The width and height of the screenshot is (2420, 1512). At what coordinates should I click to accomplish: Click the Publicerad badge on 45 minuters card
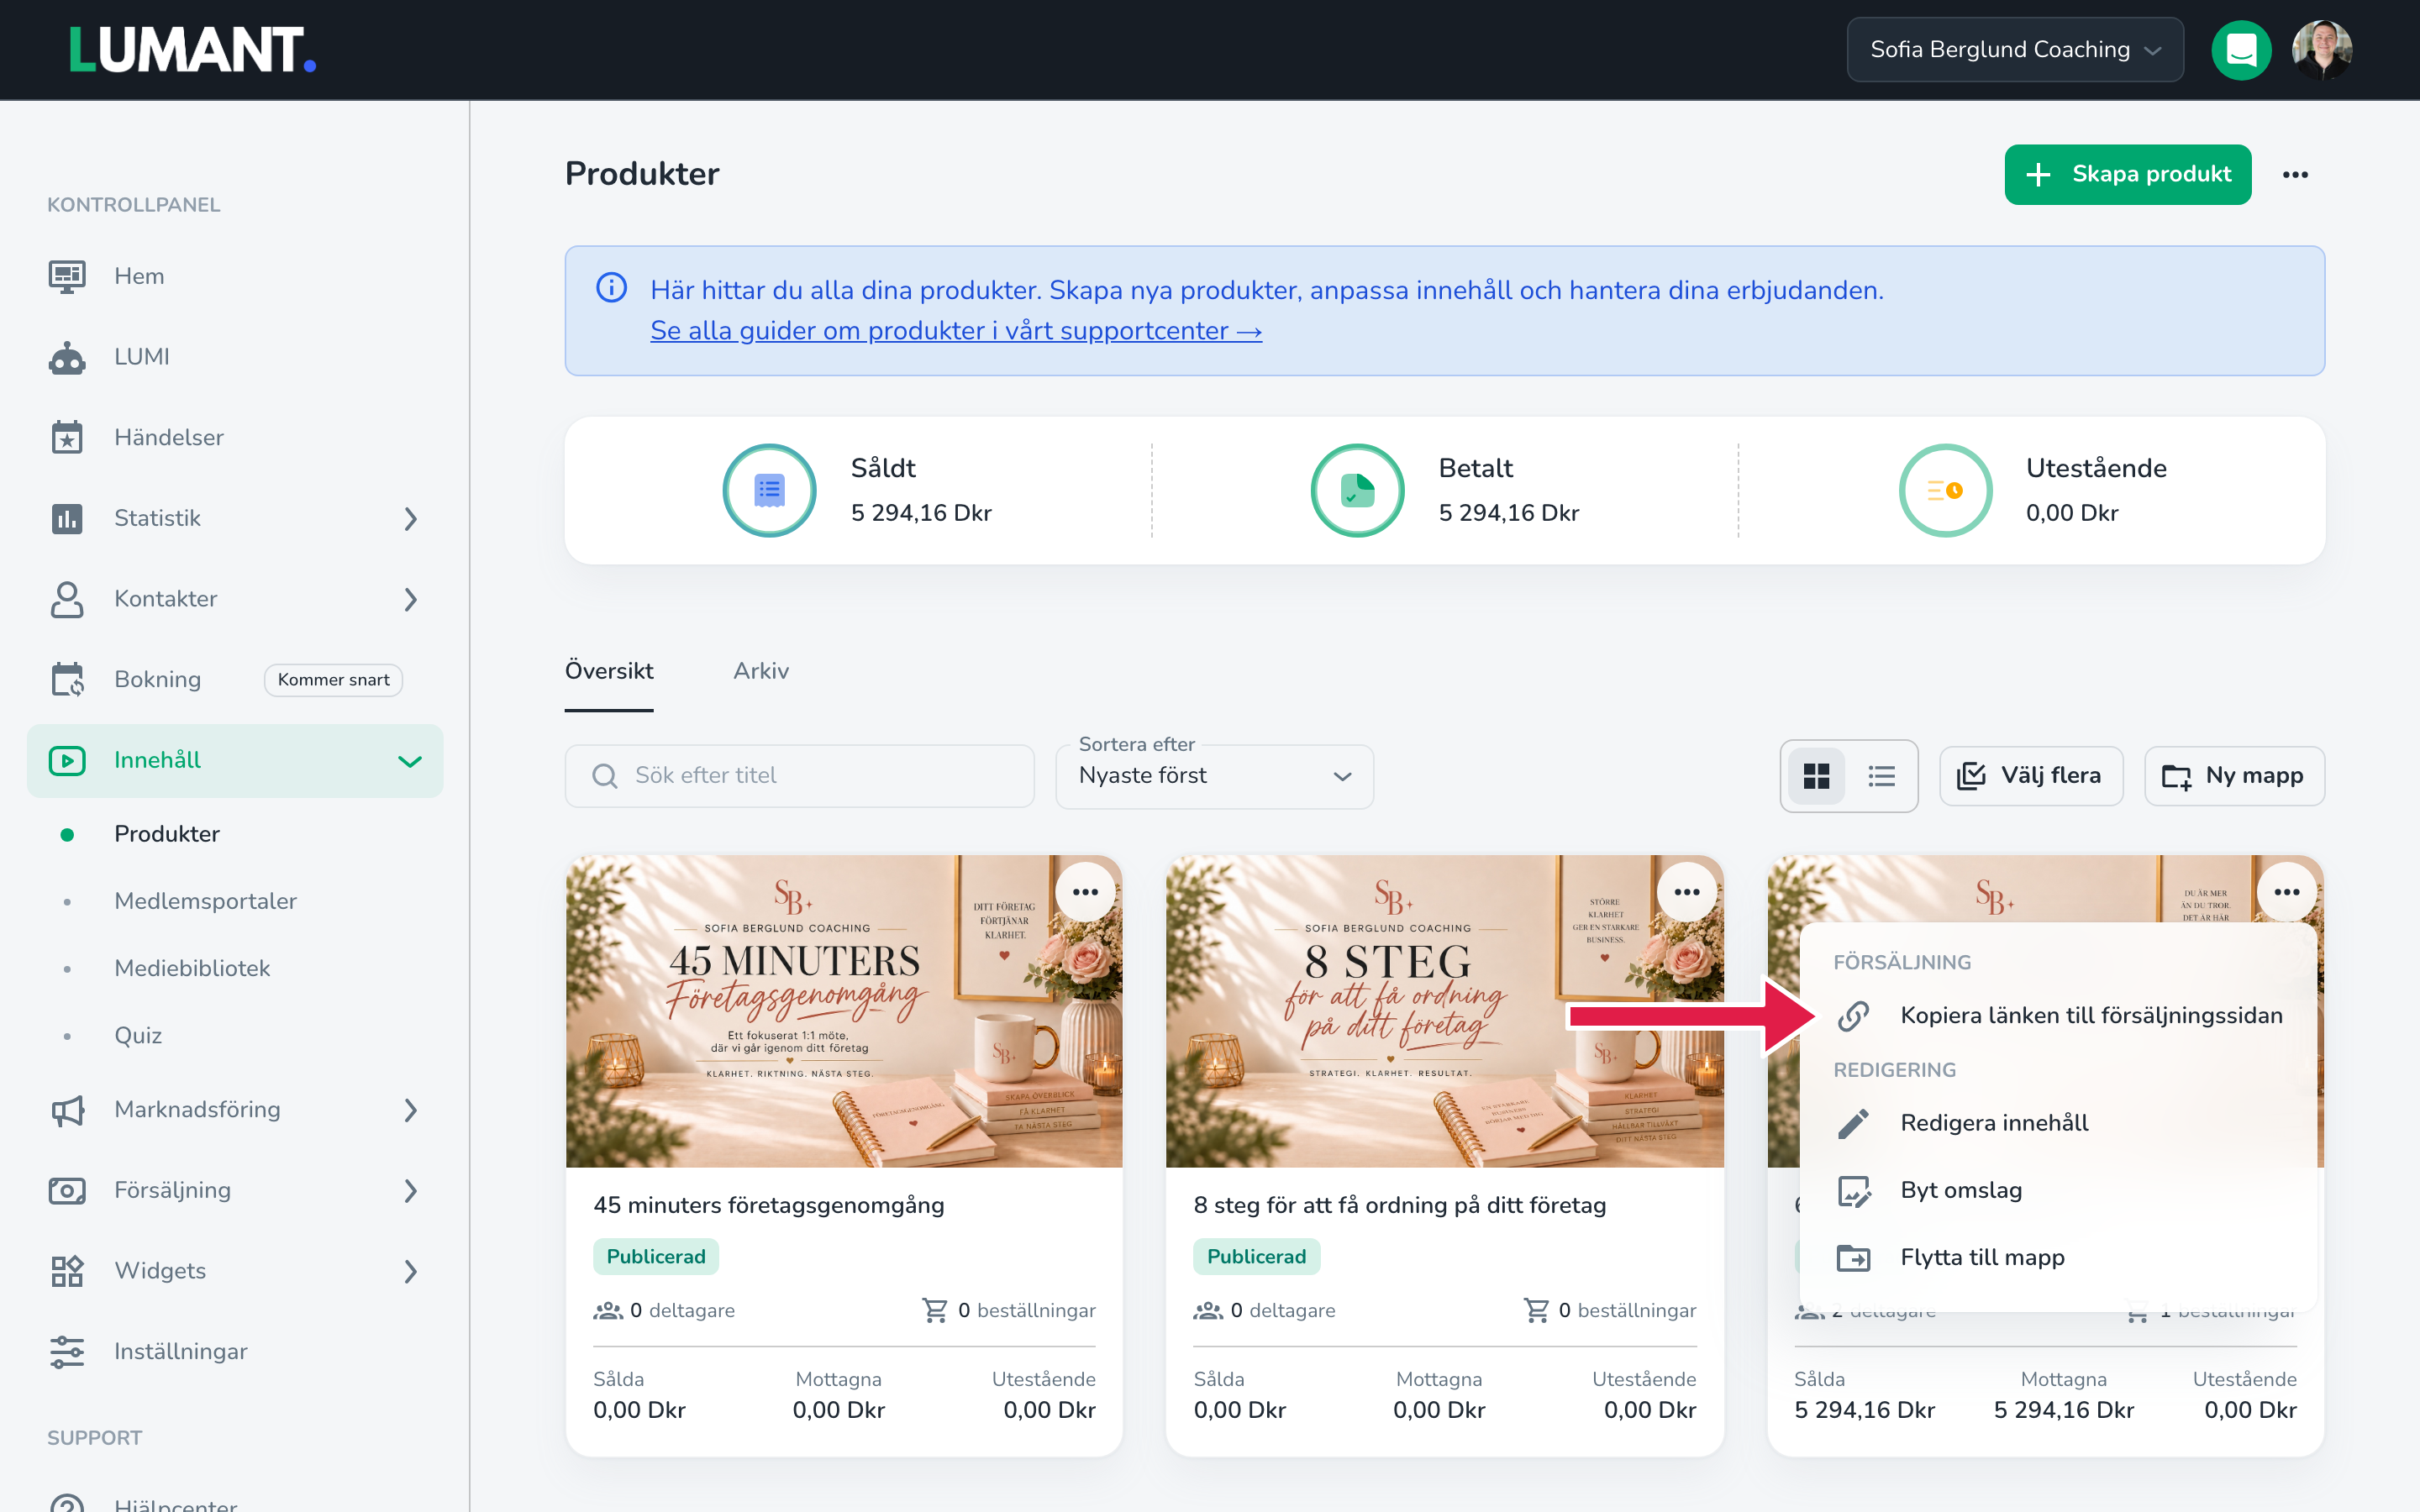pos(655,1257)
